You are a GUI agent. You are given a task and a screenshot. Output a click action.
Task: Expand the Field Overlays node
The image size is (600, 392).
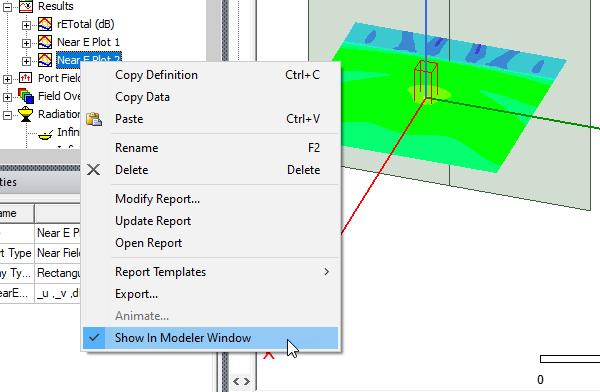[7, 97]
